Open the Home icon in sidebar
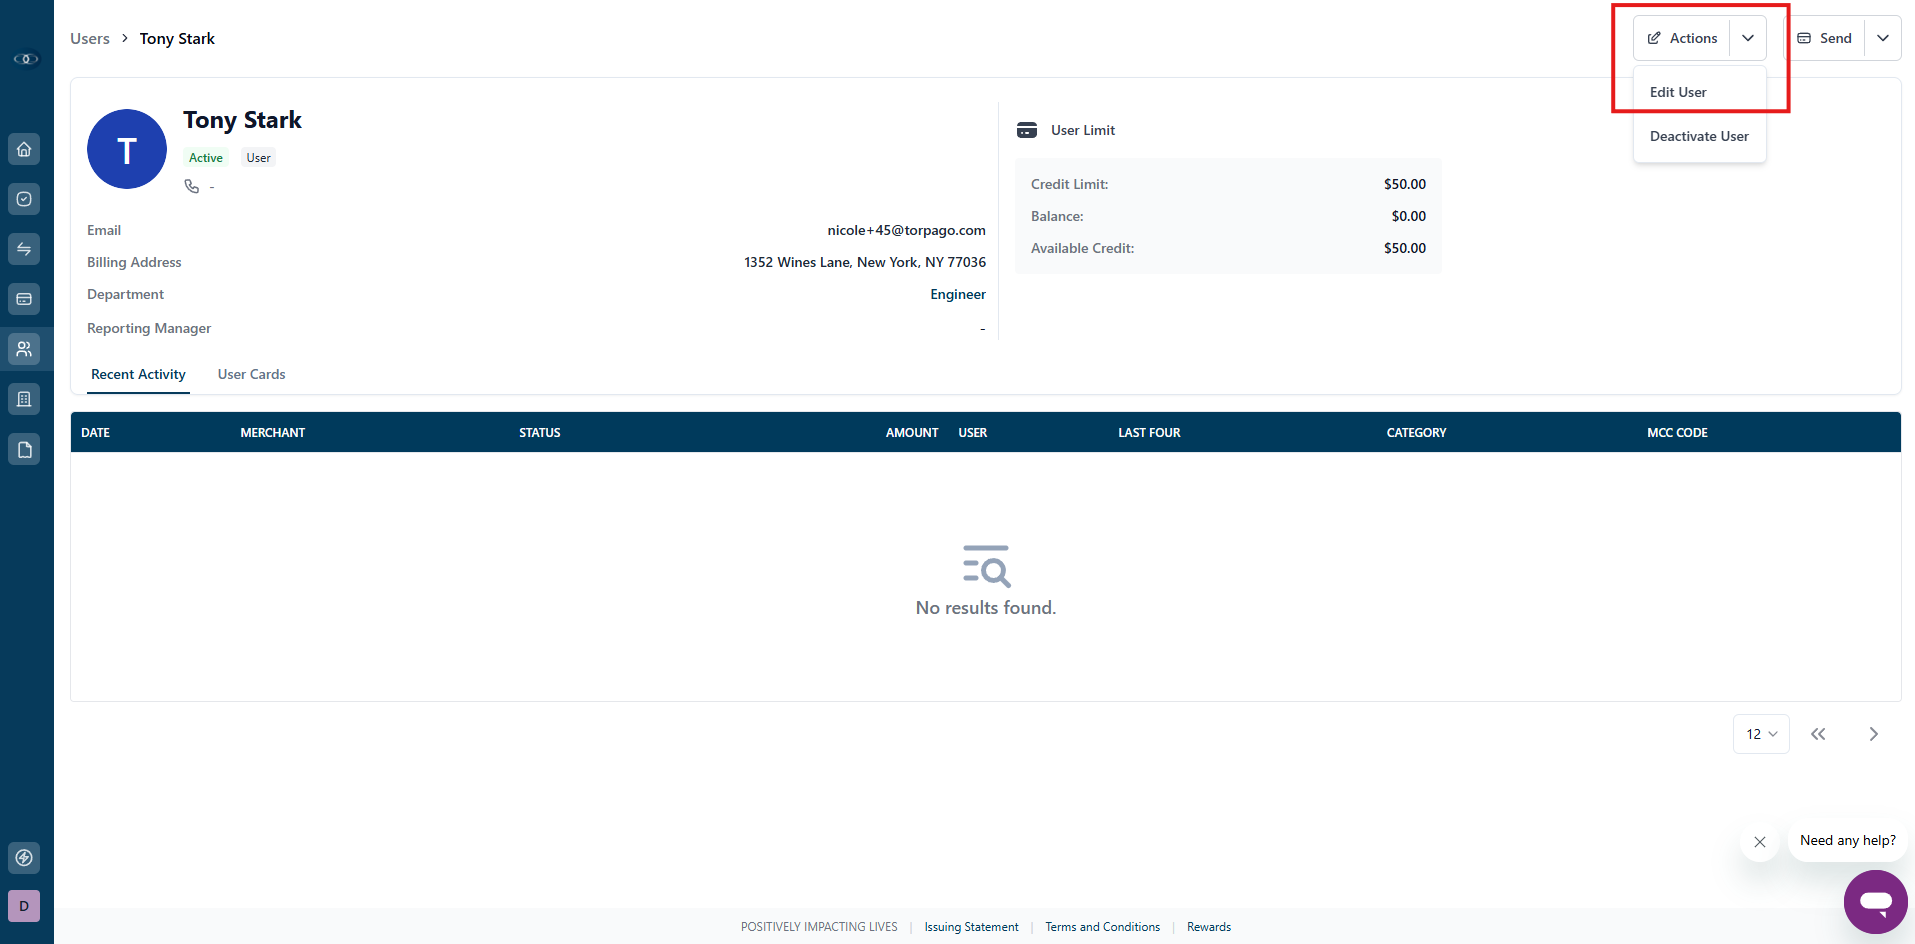The image size is (1915, 944). (x=24, y=149)
